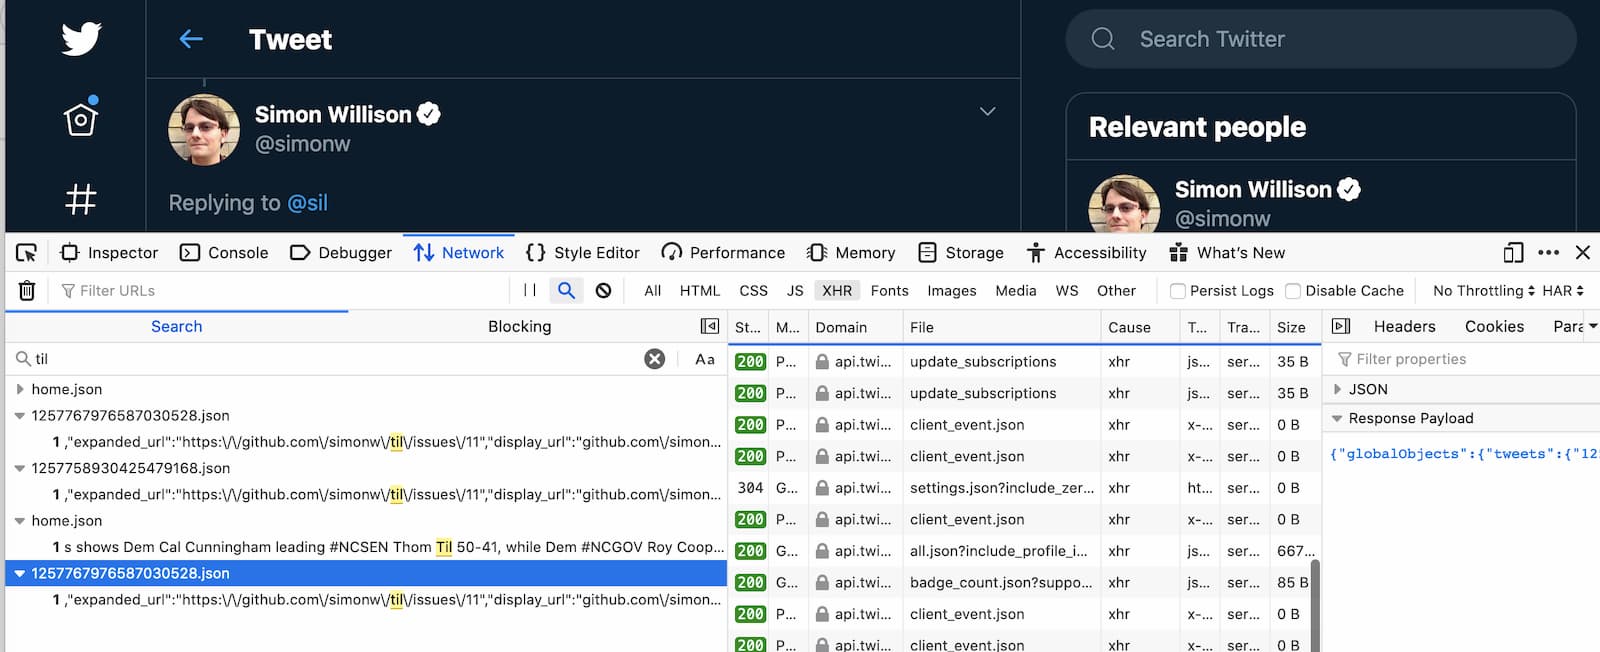Toggle responsive design mode icon
The height and width of the screenshot is (652, 1600).
[x=1513, y=253]
